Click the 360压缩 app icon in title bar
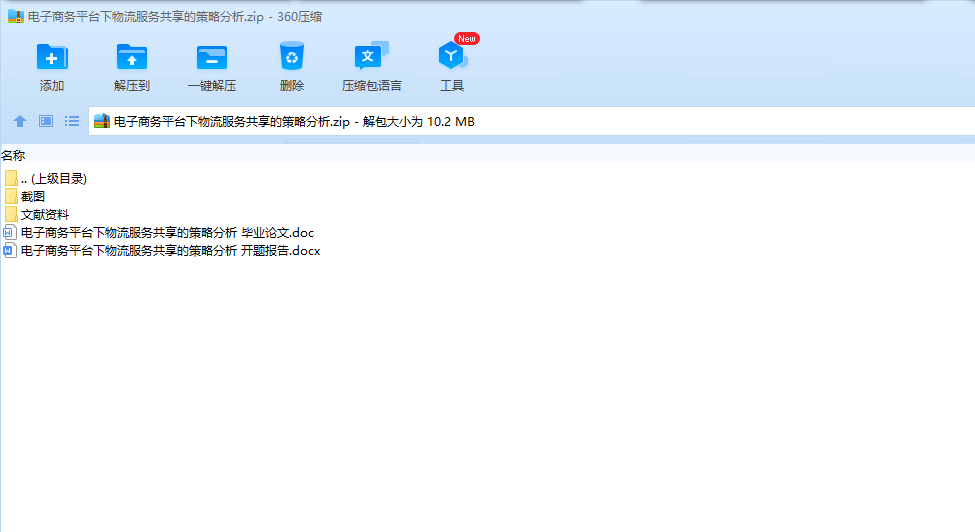 click(x=16, y=16)
